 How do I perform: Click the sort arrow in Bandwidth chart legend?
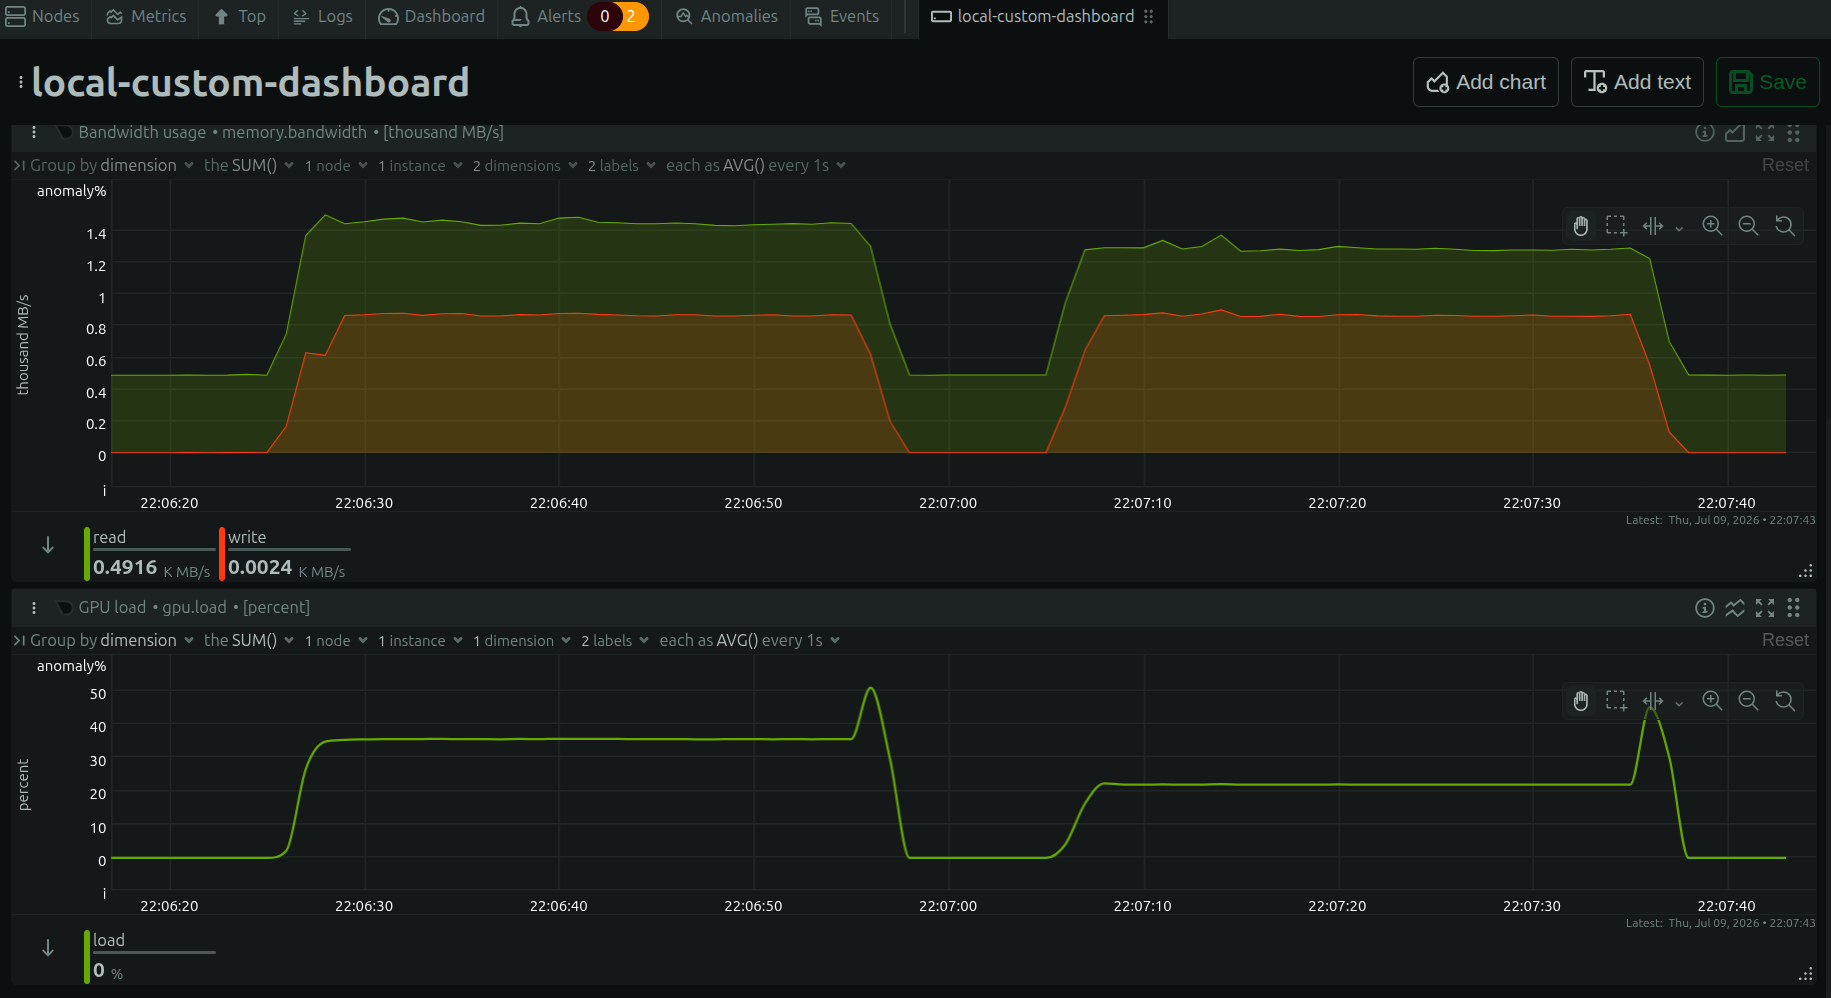pyautogui.click(x=47, y=545)
